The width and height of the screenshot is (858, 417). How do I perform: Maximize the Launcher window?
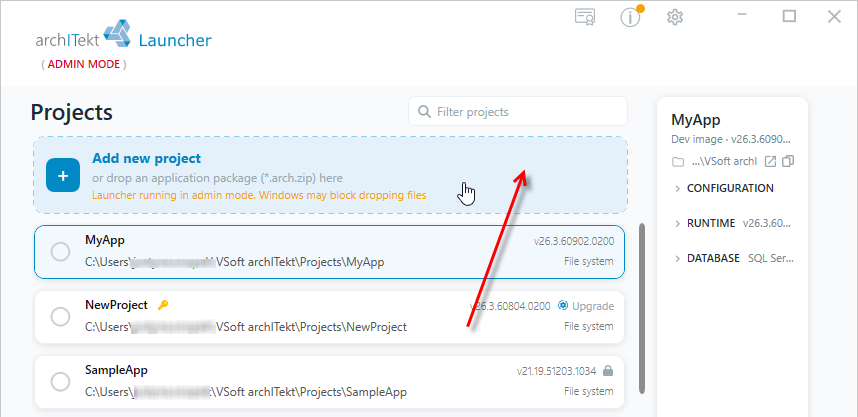tap(789, 16)
